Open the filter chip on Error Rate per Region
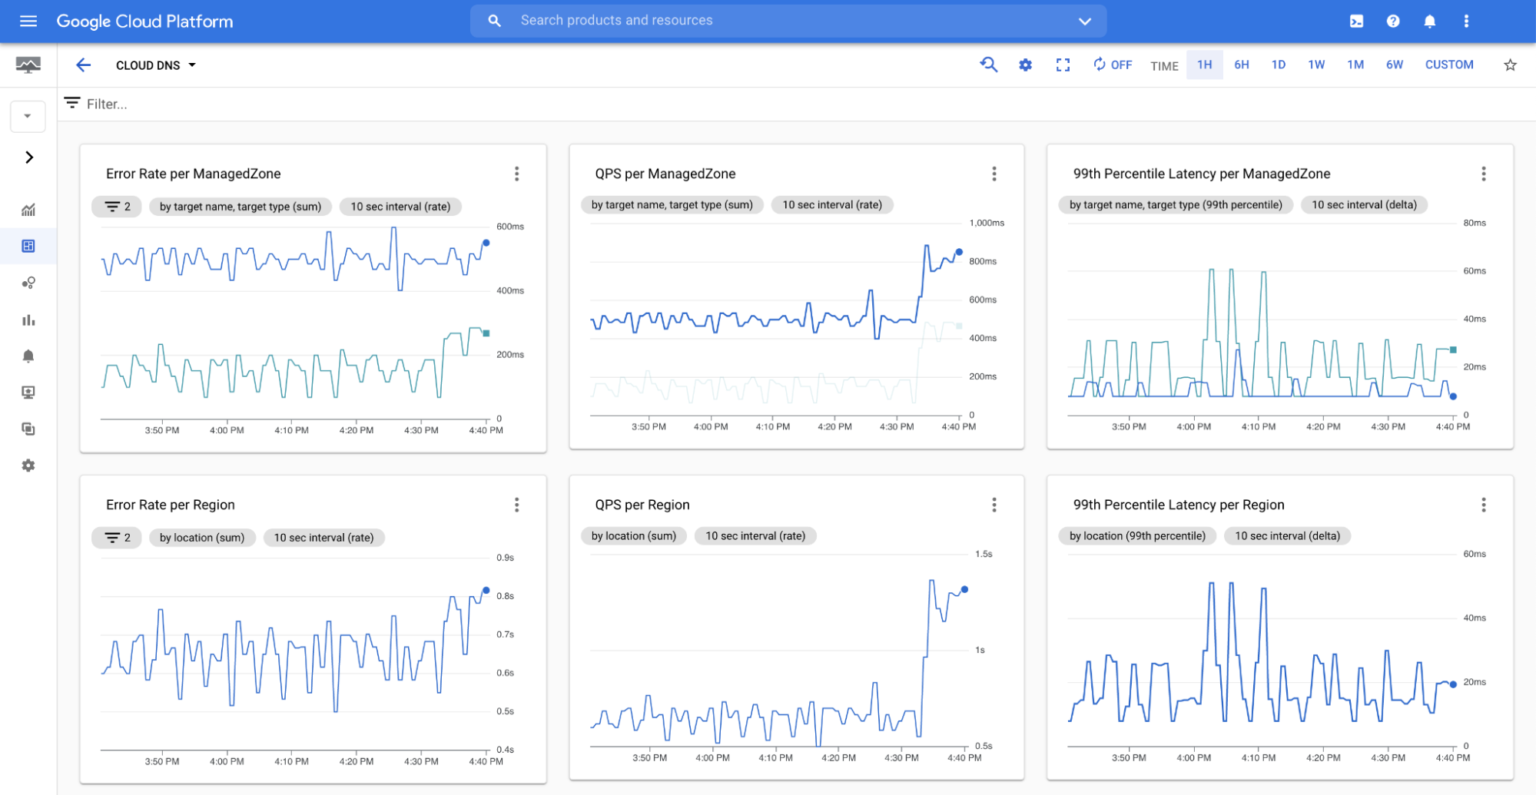 pyautogui.click(x=117, y=537)
